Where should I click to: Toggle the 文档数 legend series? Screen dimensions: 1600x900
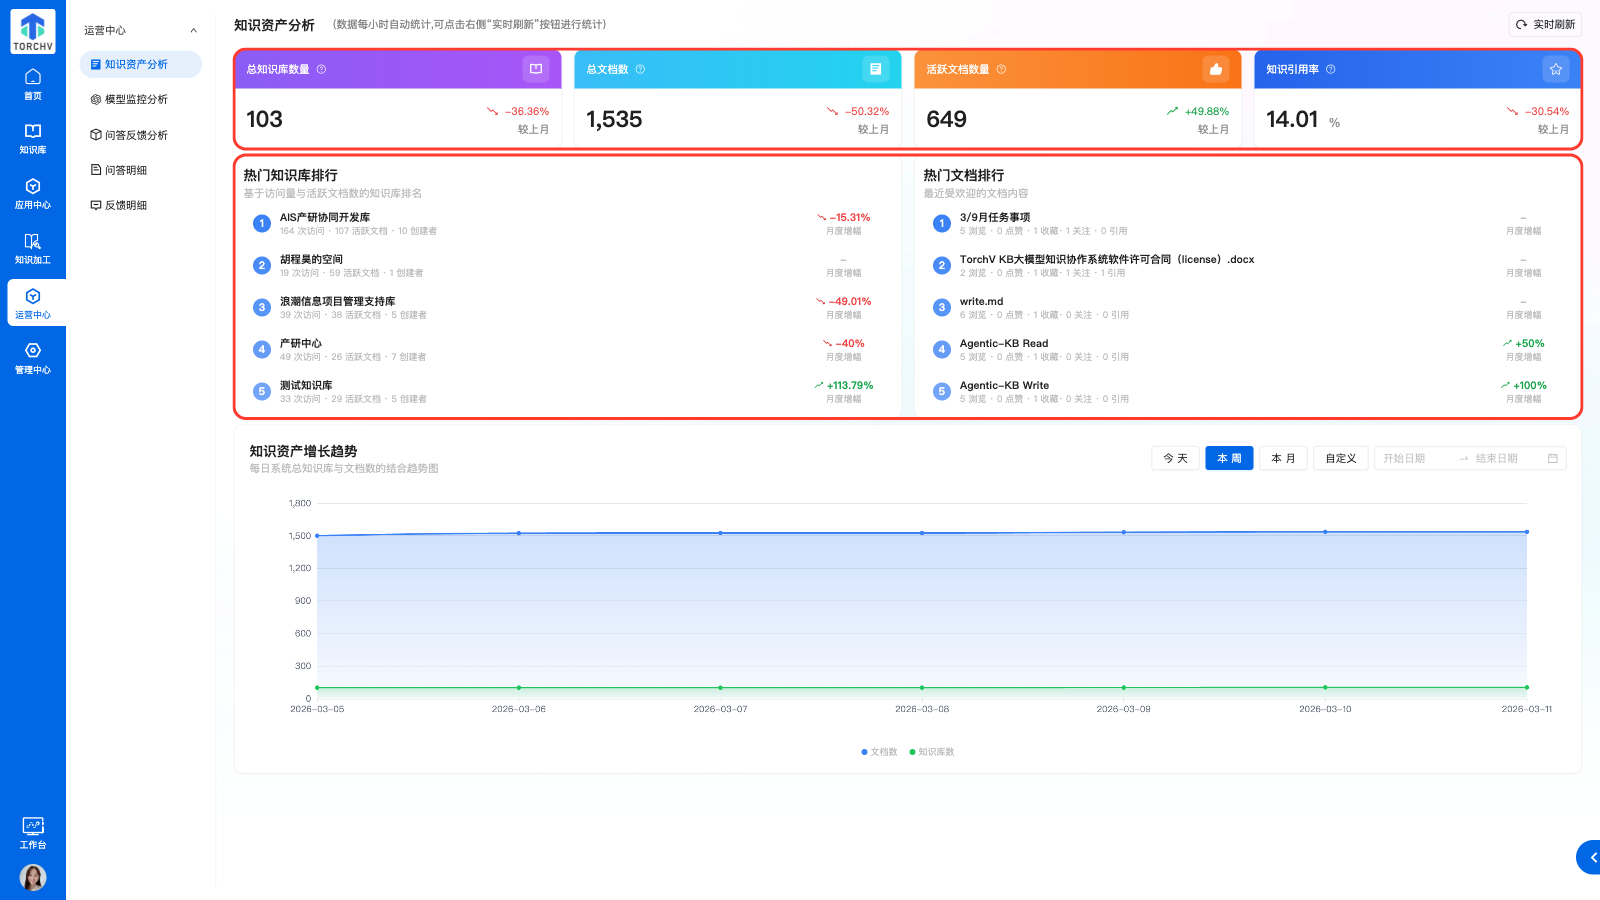(x=879, y=752)
